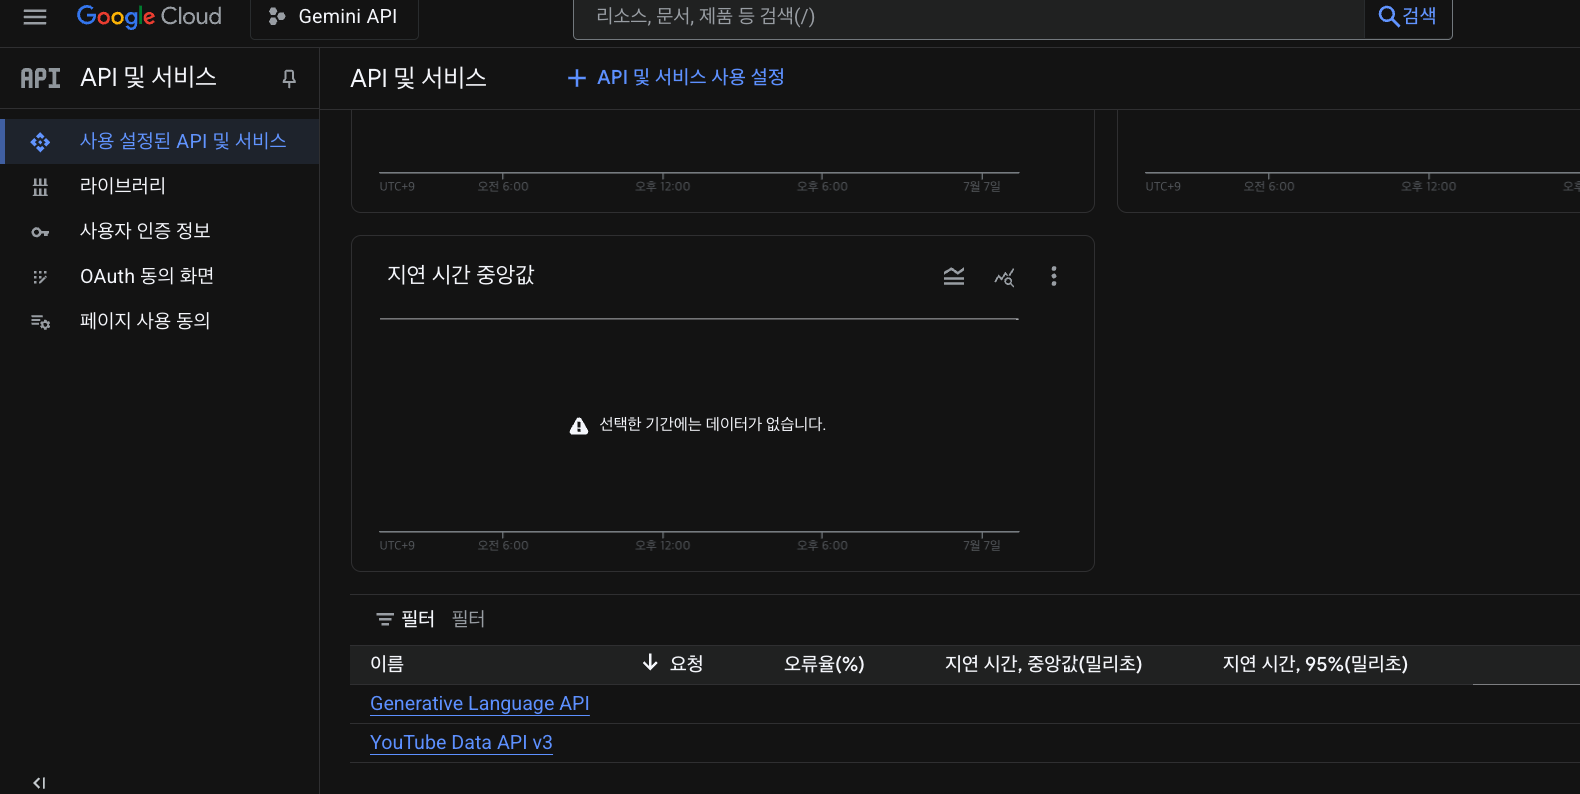Open the Generative Language API link
The width and height of the screenshot is (1580, 794).
point(479,704)
